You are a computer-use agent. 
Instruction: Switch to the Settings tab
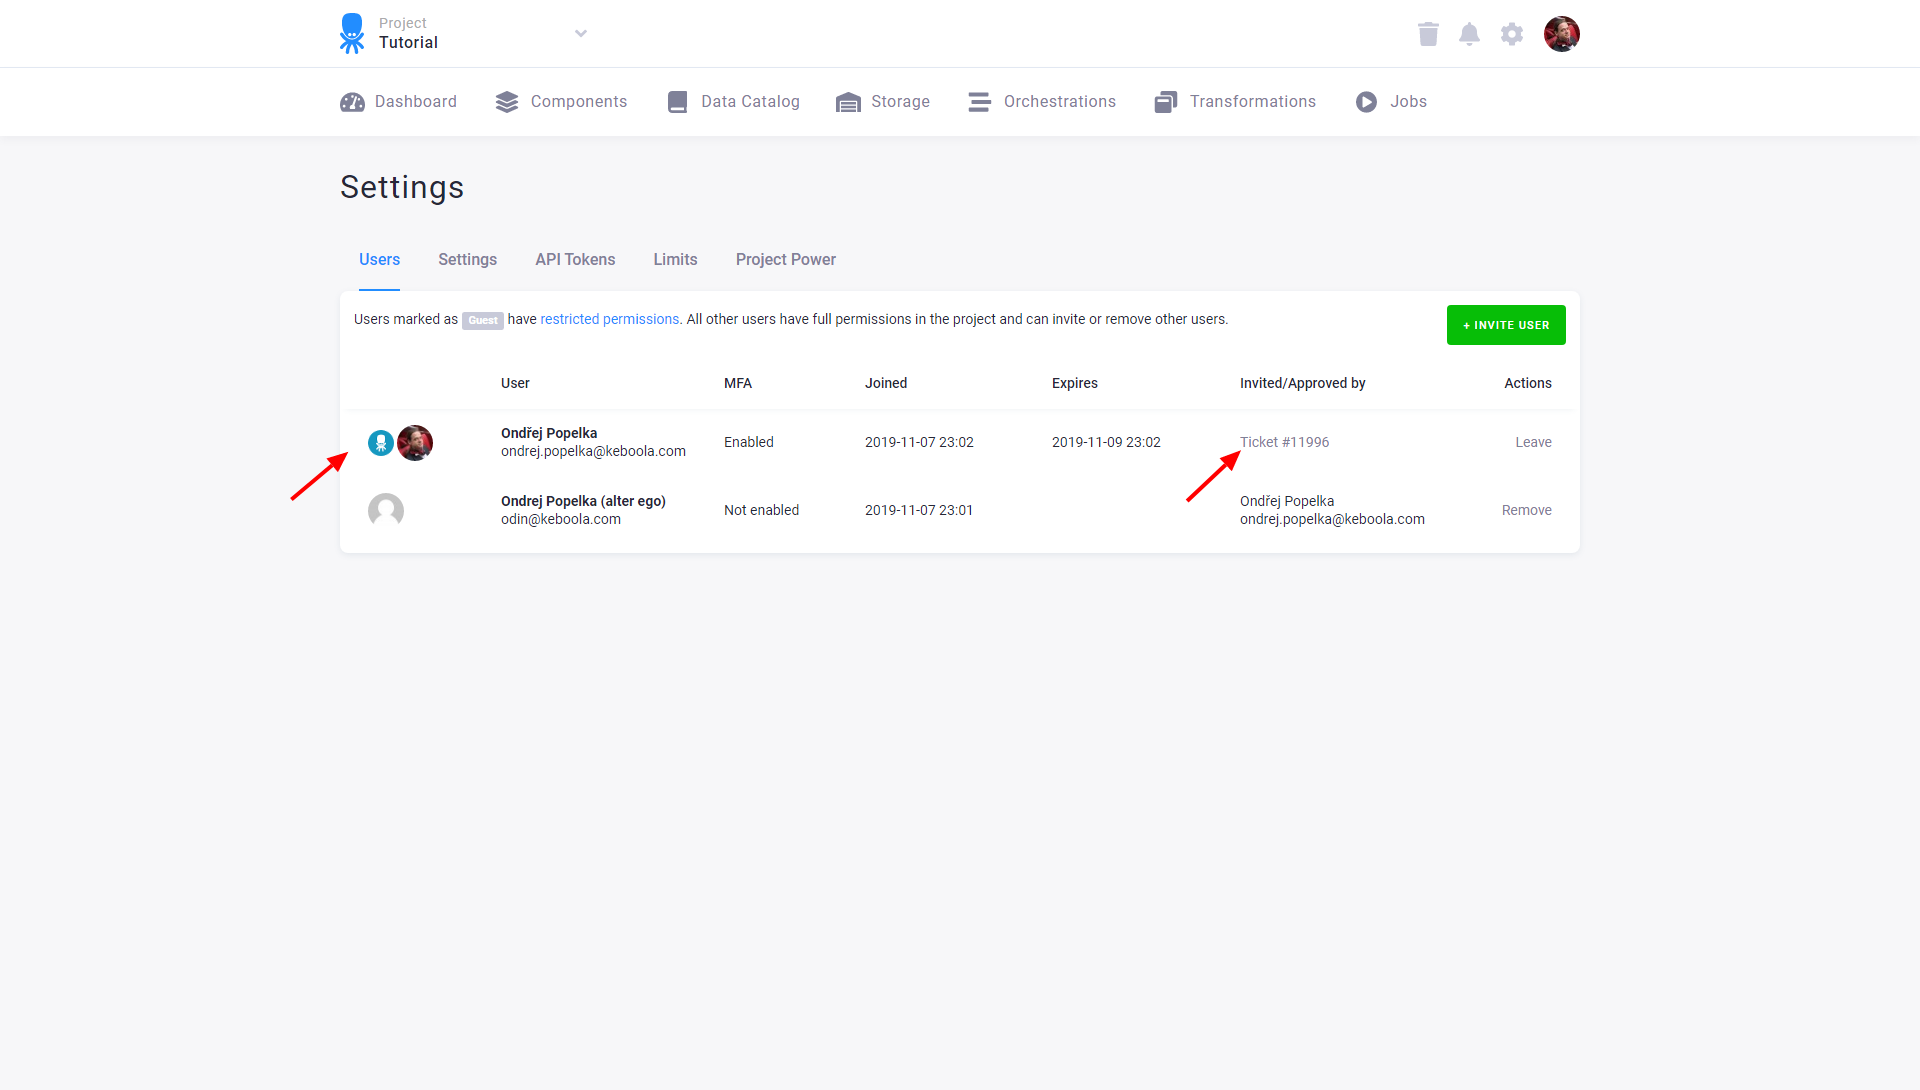(467, 260)
